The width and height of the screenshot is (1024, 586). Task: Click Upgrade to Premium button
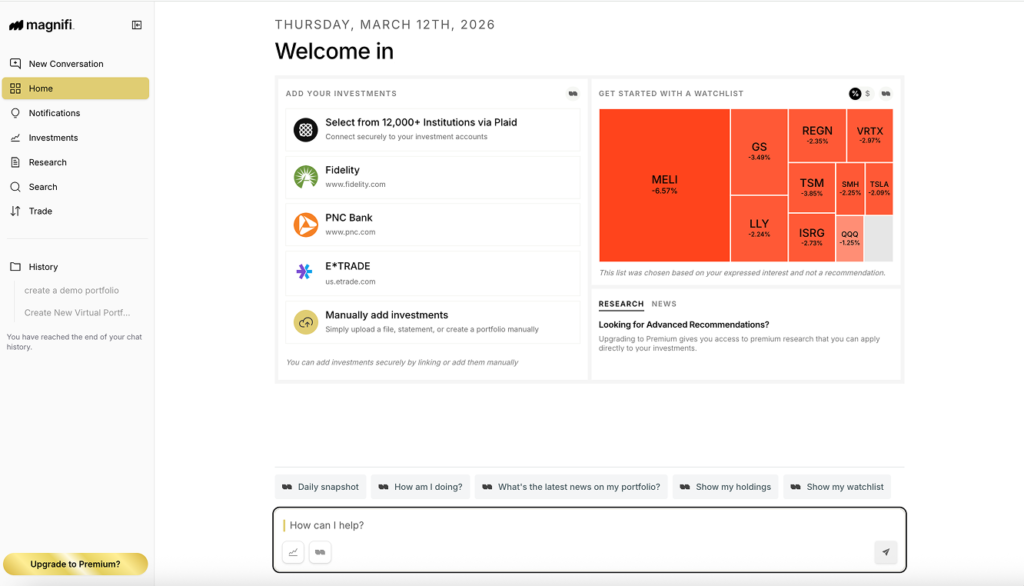pyautogui.click(x=75, y=564)
